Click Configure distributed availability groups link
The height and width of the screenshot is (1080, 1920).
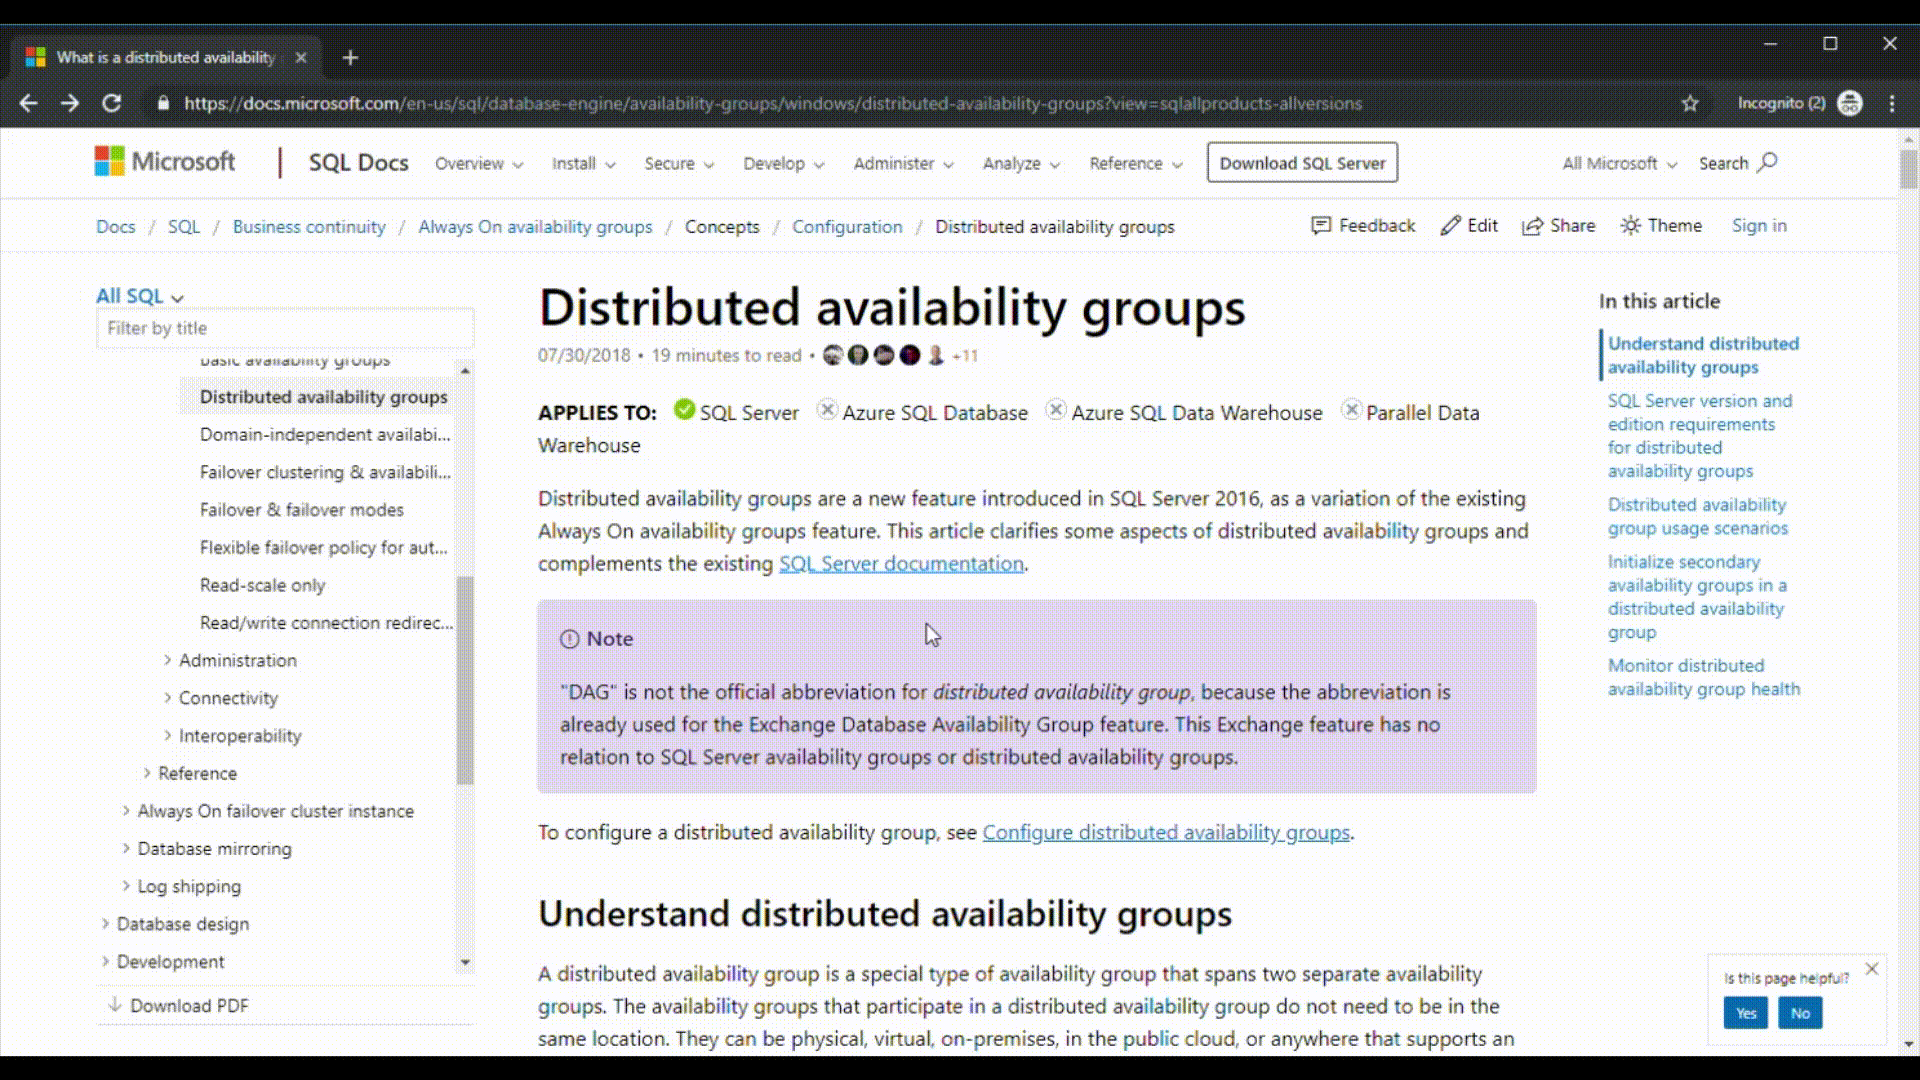point(1166,831)
